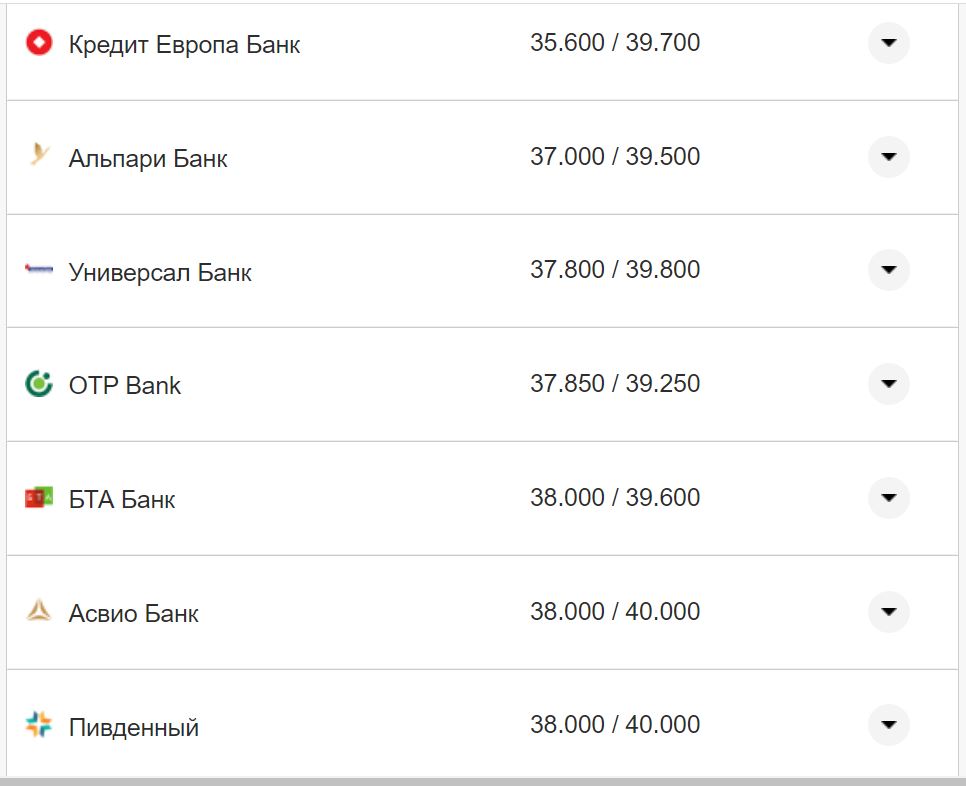Click the Универсал Банк flag logo
Screen dimensions: 966x786
38,271
